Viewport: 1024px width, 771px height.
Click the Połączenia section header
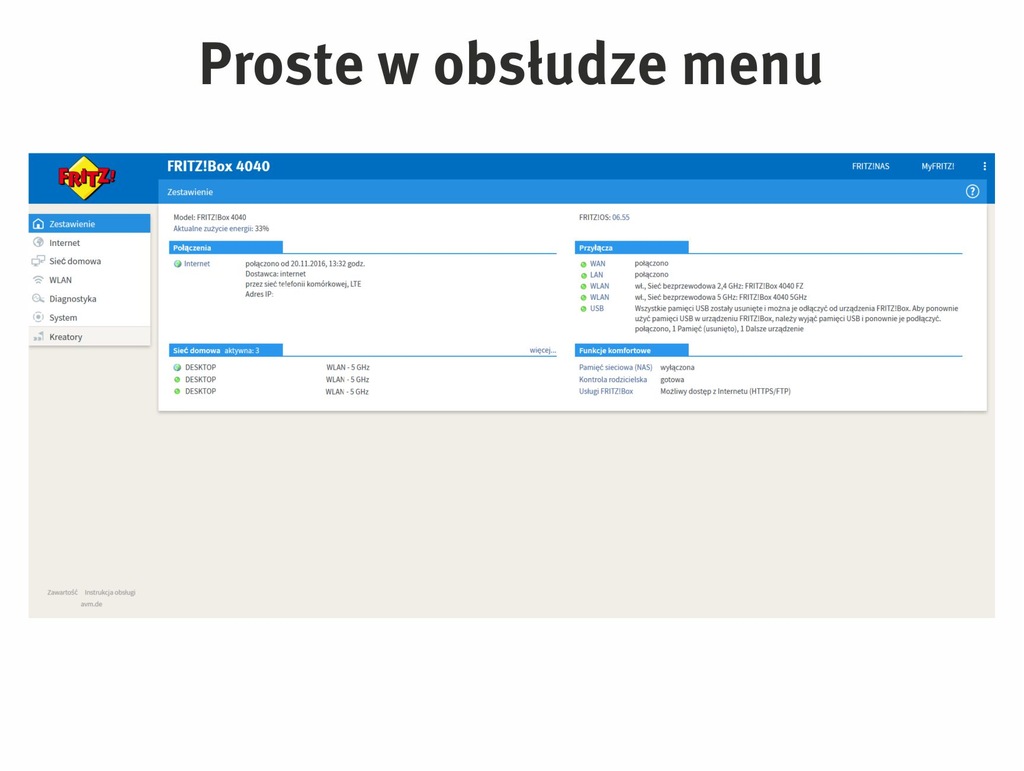point(225,247)
